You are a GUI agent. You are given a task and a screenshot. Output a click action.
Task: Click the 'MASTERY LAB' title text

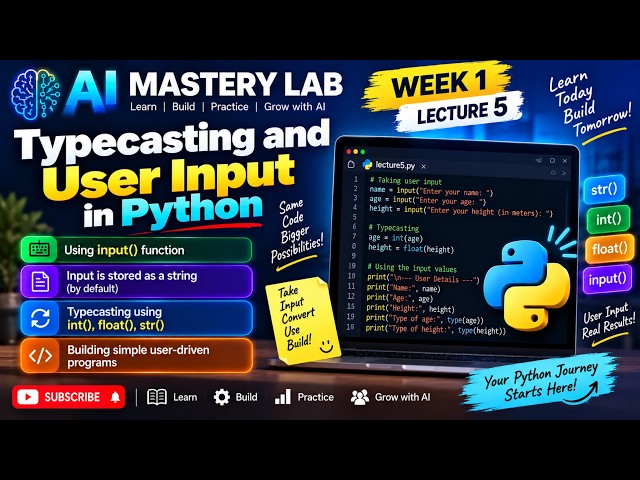point(236,84)
